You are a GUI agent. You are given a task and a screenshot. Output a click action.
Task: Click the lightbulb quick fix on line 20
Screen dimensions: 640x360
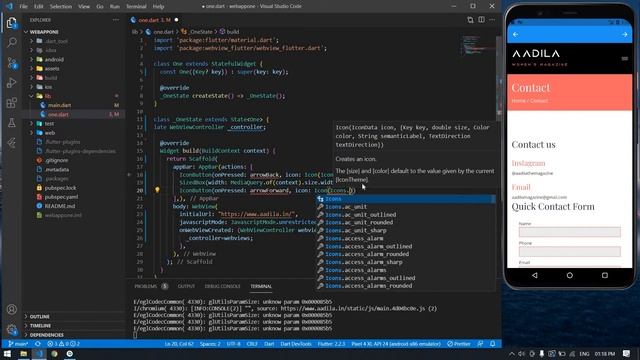tap(157, 190)
